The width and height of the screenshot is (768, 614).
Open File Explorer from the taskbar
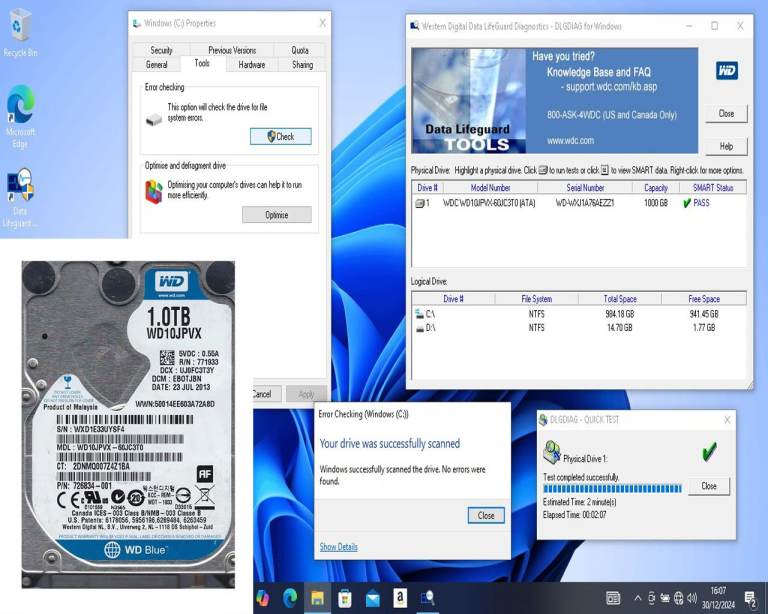click(318, 598)
